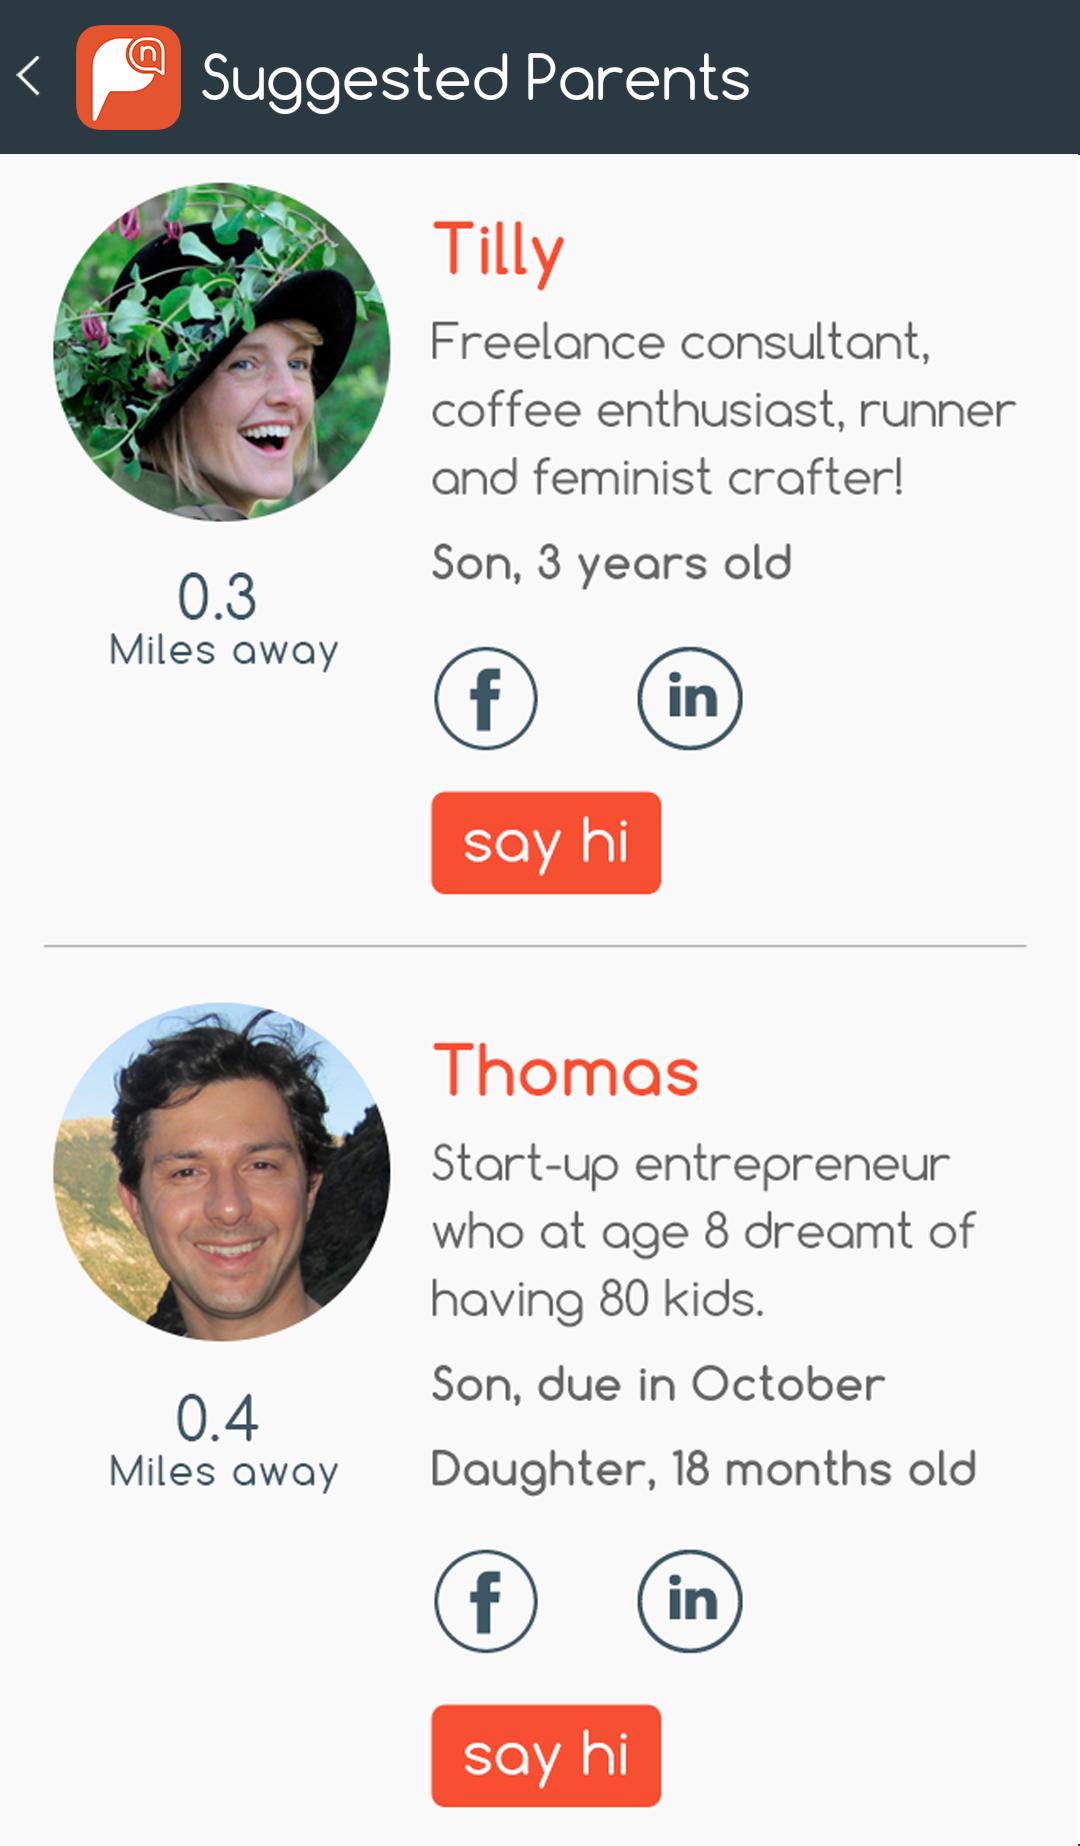This screenshot has height=1846, width=1080.
Task: Tap Thomas's "Son, due in October" line
Action: pos(658,1385)
